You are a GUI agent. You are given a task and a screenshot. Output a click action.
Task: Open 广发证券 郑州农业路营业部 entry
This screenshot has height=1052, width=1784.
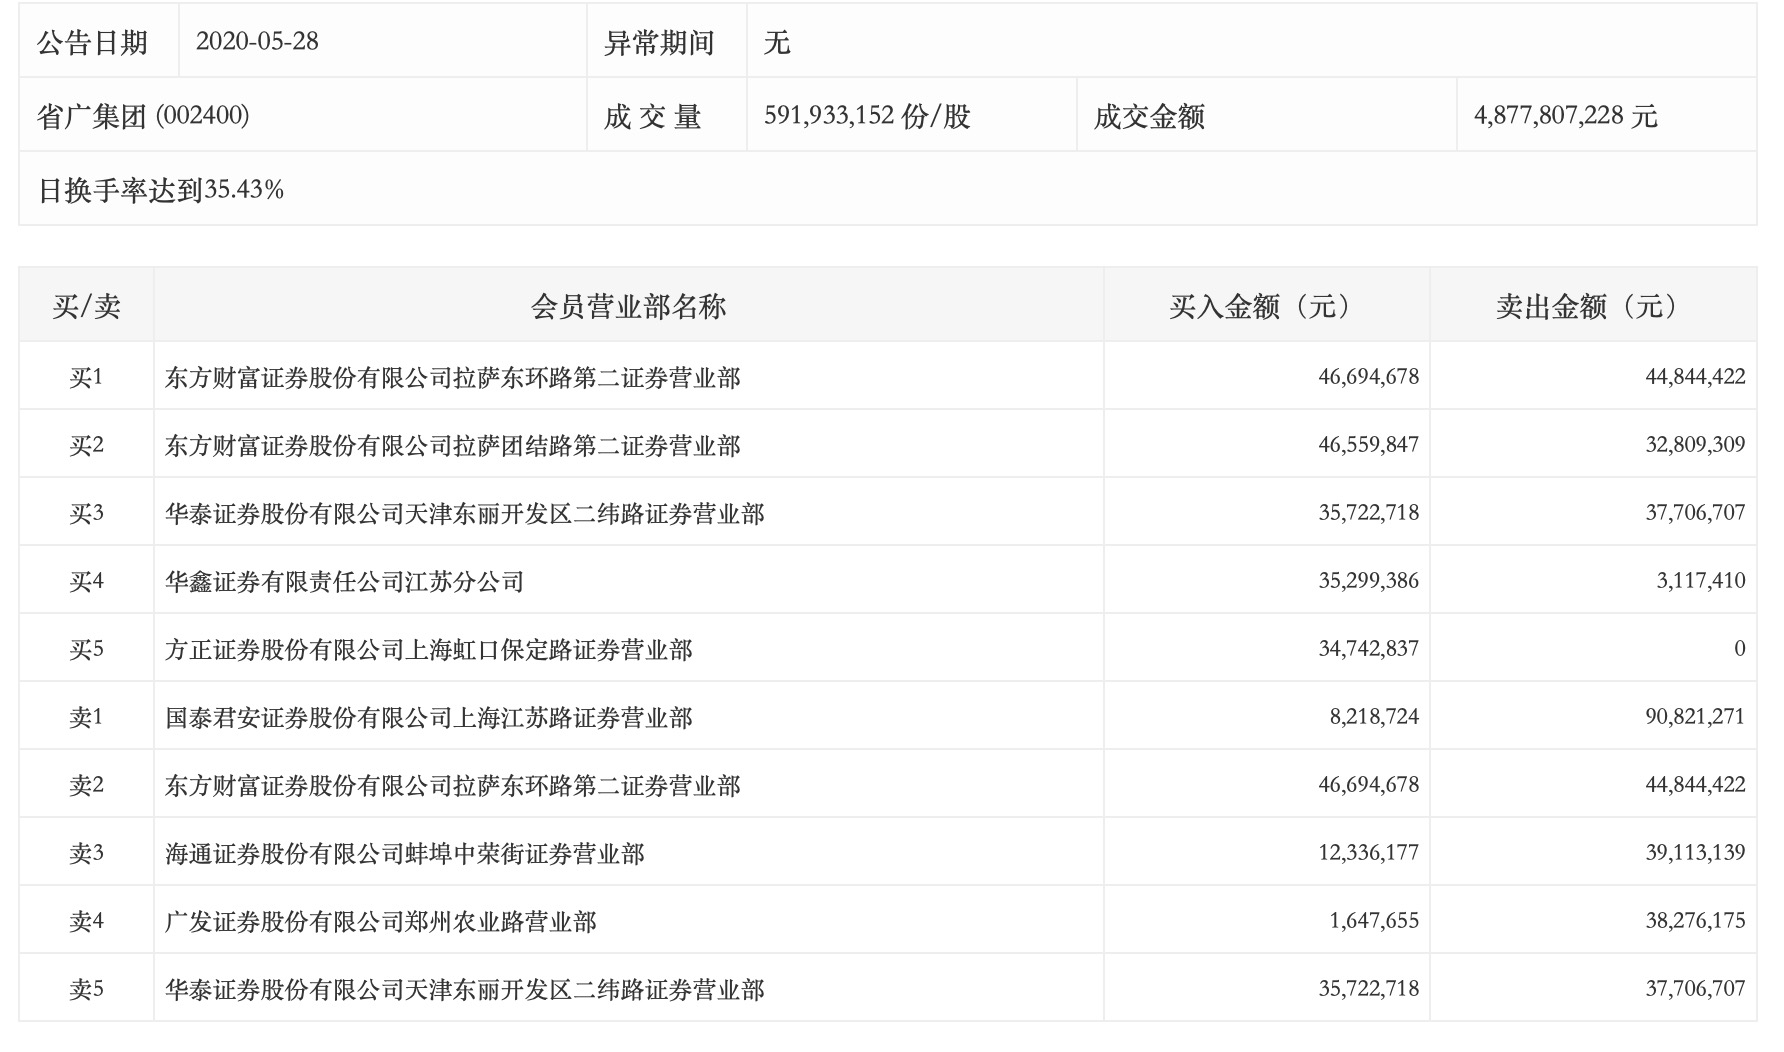click(380, 921)
